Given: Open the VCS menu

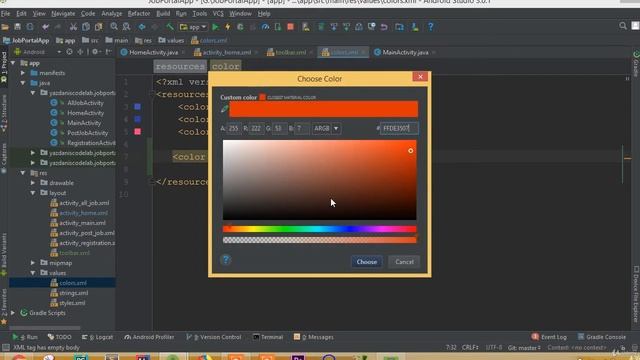Looking at the screenshot, I should [x=218, y=13].
